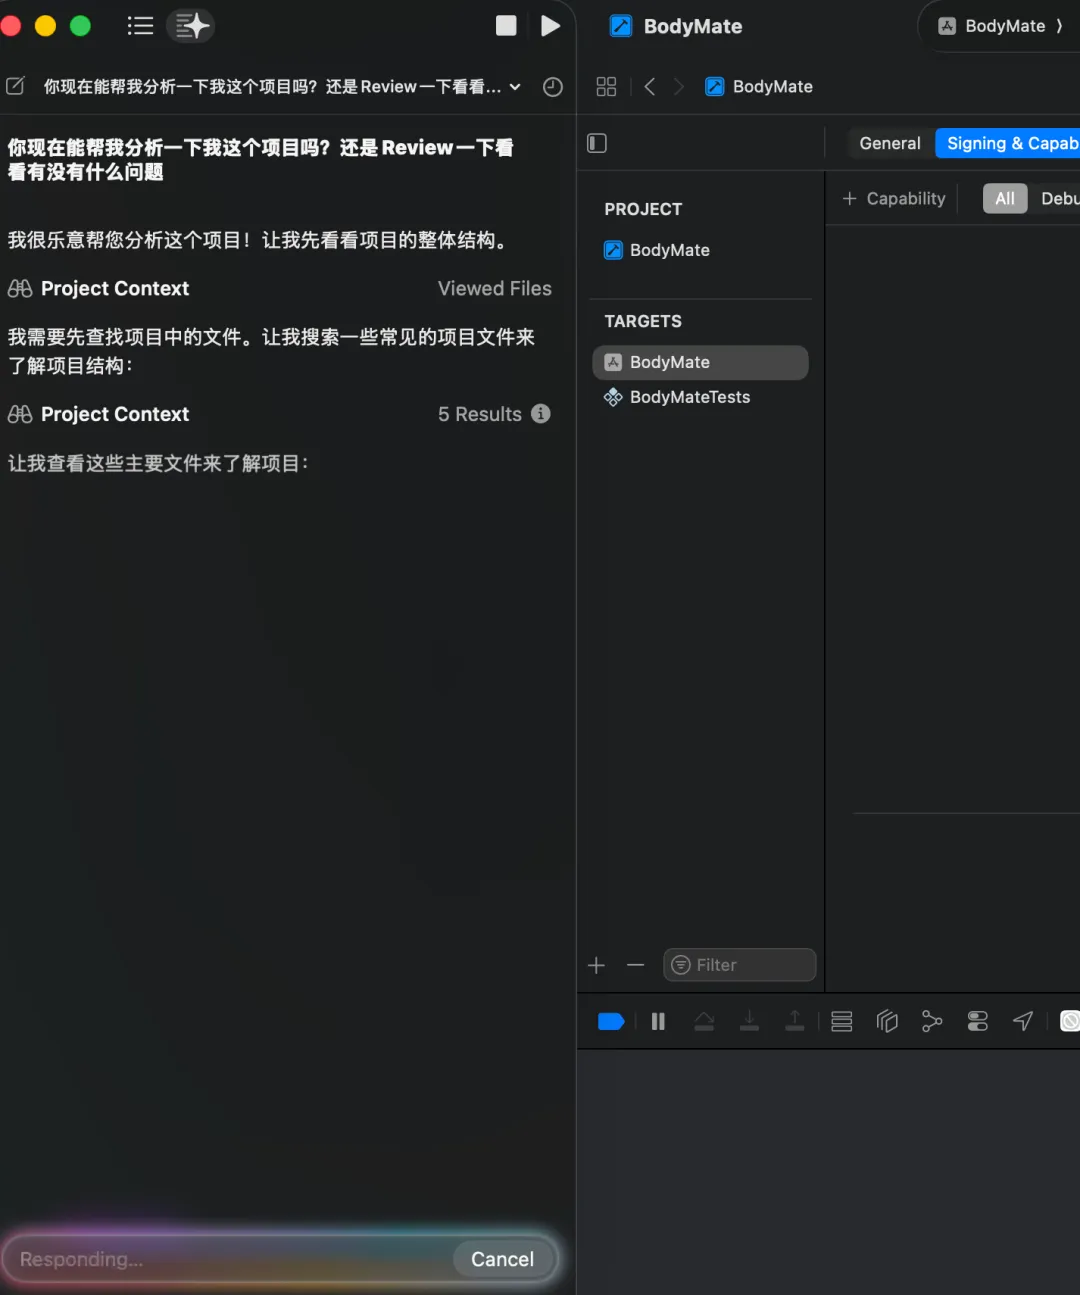Click the PROJECT section header
The image size is (1080, 1295).
click(x=643, y=209)
